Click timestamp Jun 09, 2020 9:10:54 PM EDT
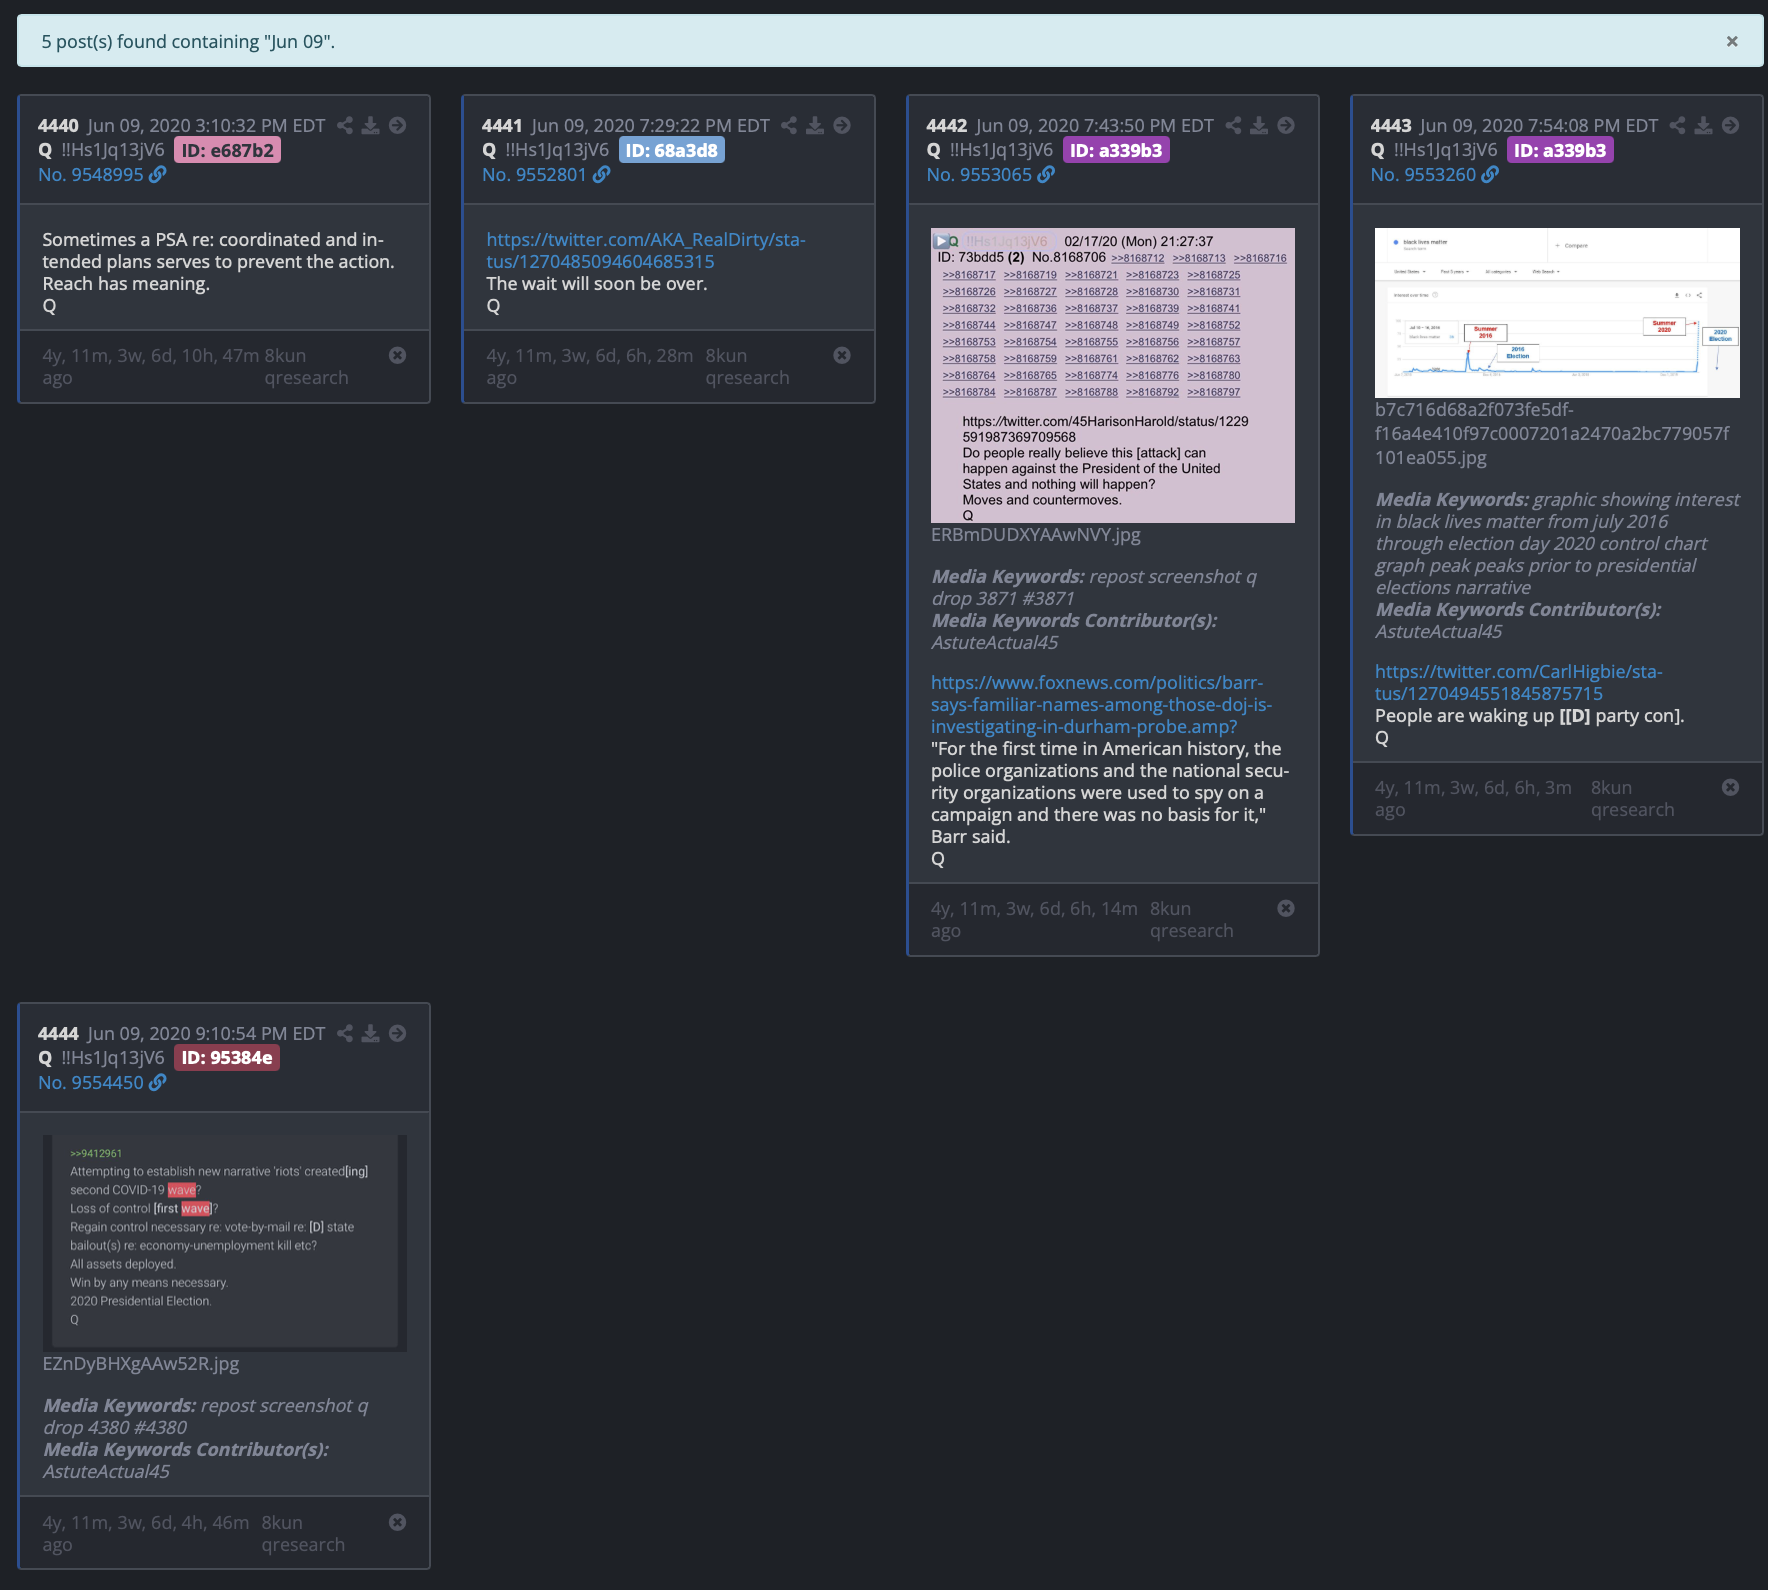1768x1590 pixels. [x=206, y=1033]
